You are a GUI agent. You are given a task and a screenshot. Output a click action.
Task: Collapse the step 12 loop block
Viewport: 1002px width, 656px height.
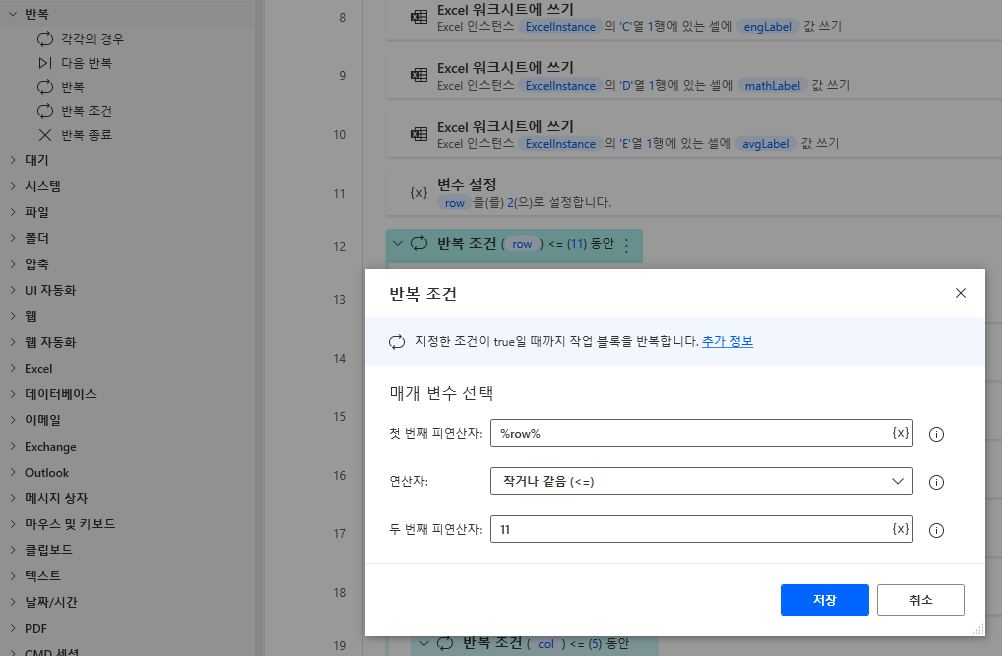tap(397, 243)
